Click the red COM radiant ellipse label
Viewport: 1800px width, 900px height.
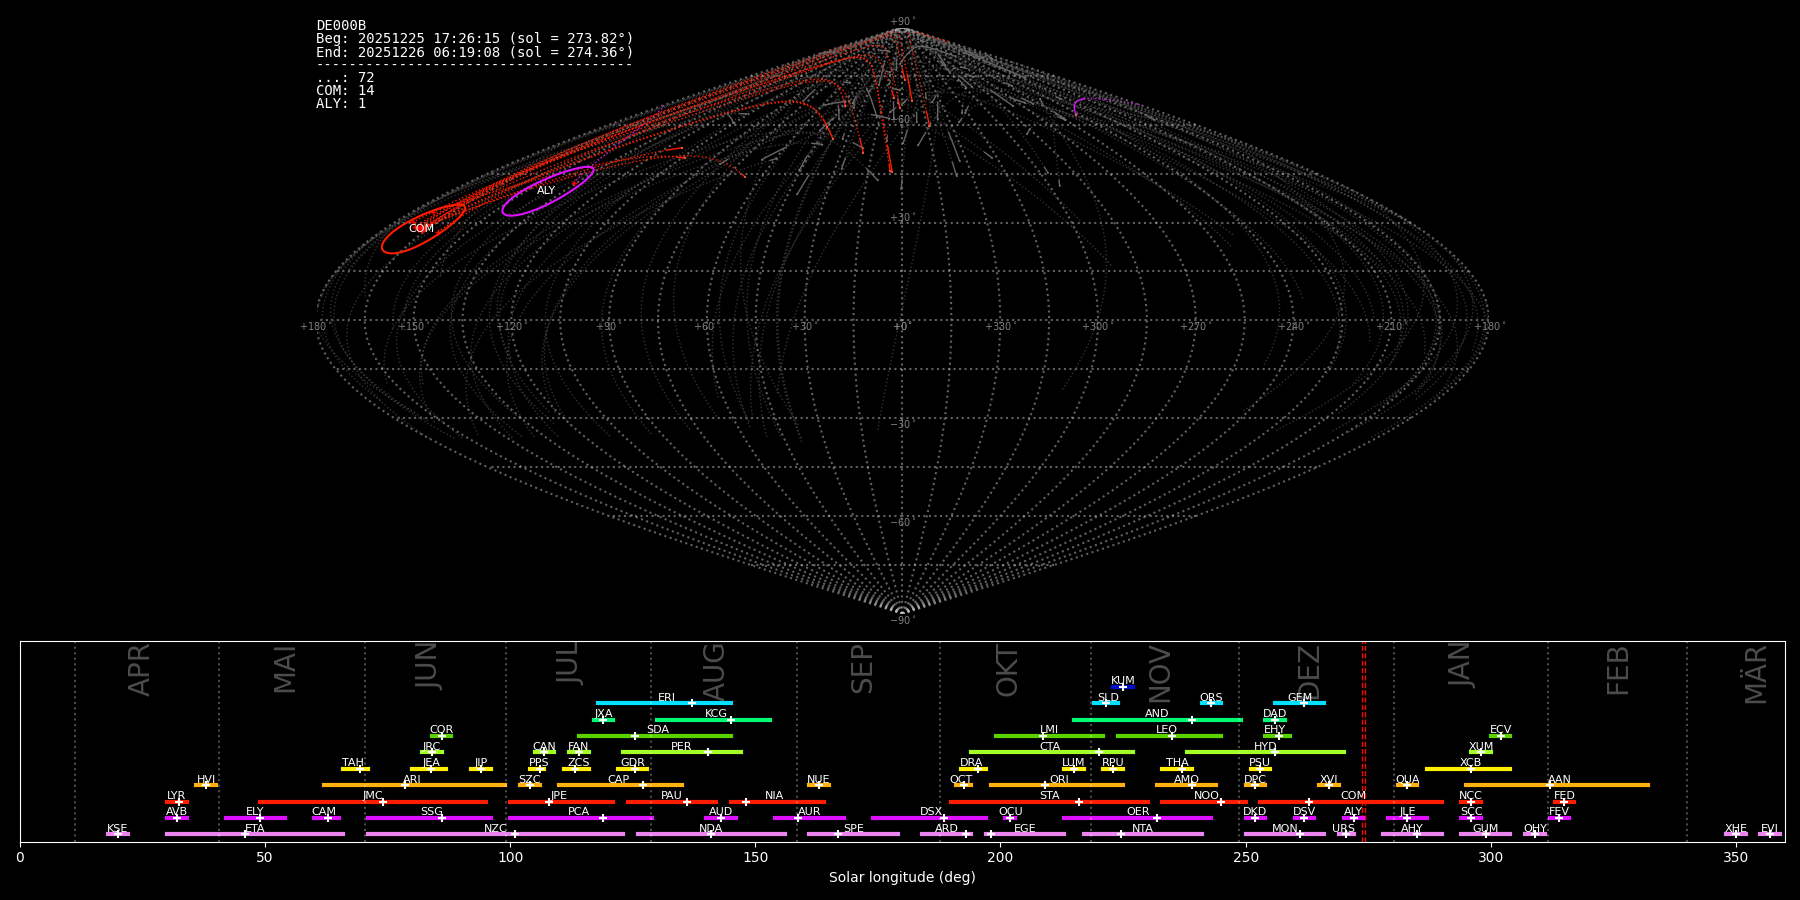pos(421,229)
